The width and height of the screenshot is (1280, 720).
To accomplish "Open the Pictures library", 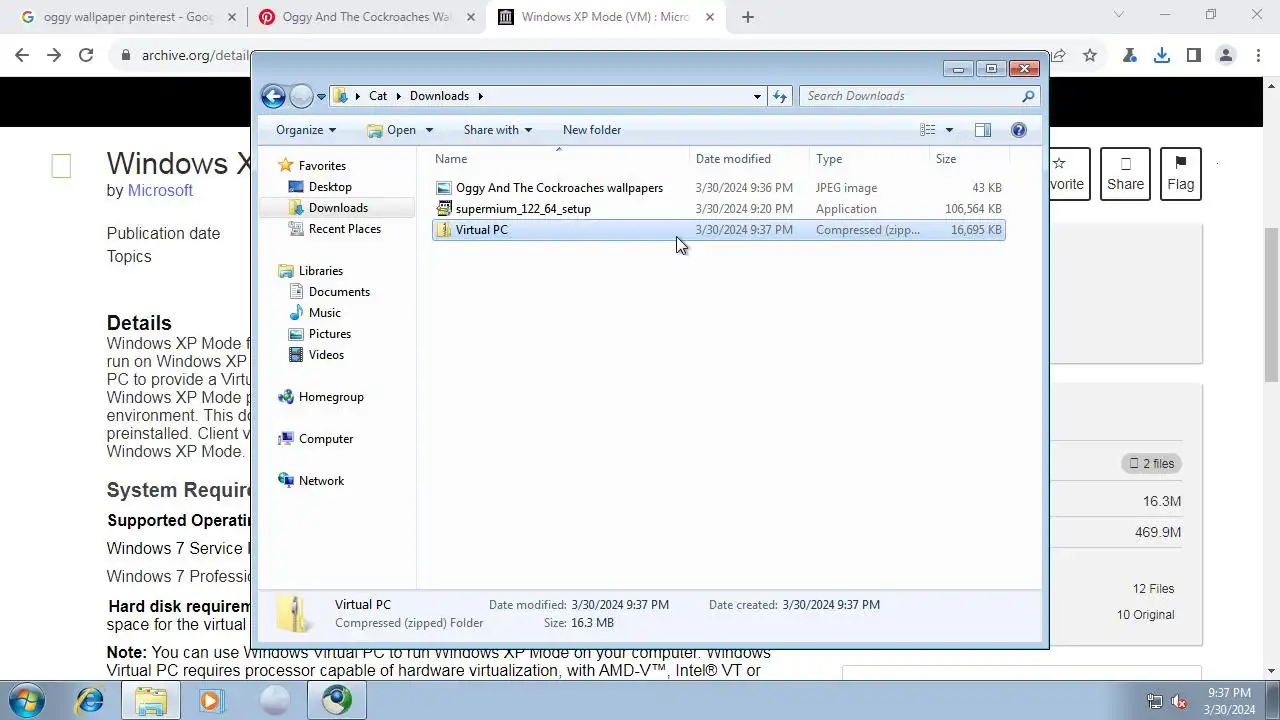I will point(329,334).
